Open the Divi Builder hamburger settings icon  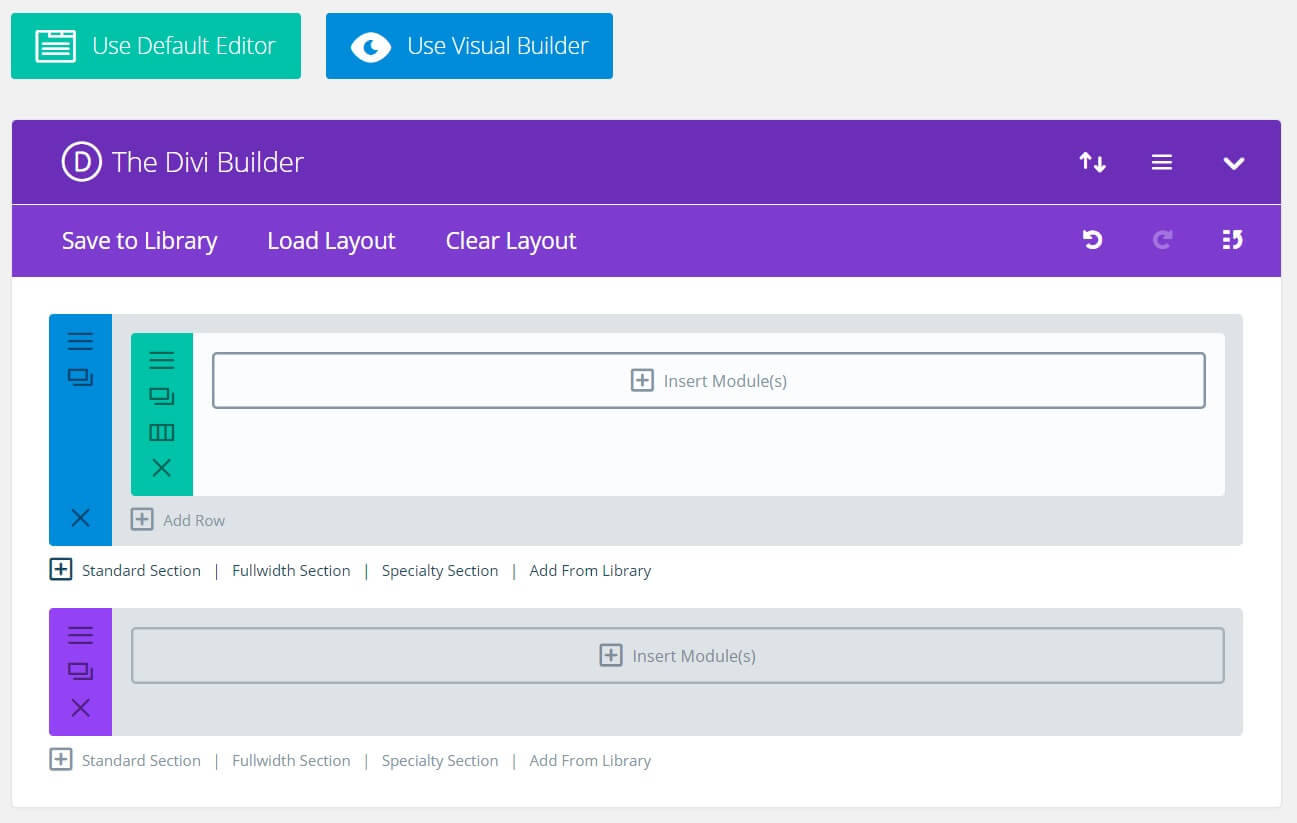coord(1162,162)
